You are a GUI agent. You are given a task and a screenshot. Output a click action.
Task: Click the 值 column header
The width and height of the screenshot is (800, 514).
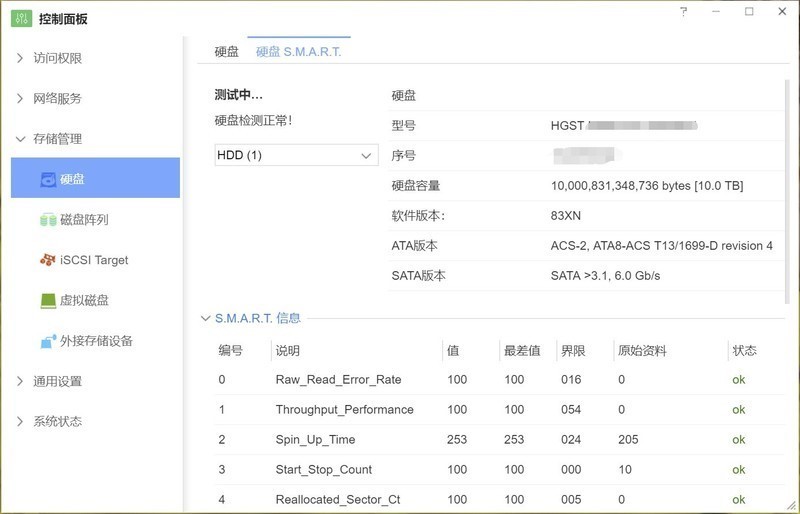point(453,351)
